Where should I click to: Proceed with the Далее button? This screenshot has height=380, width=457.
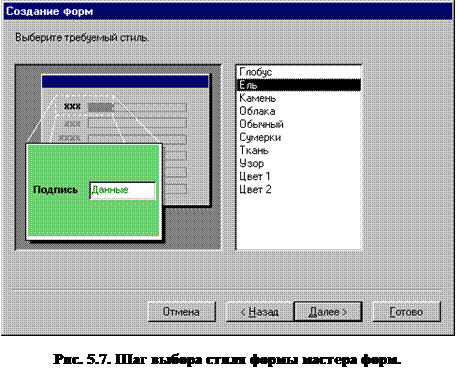pyautogui.click(x=328, y=312)
